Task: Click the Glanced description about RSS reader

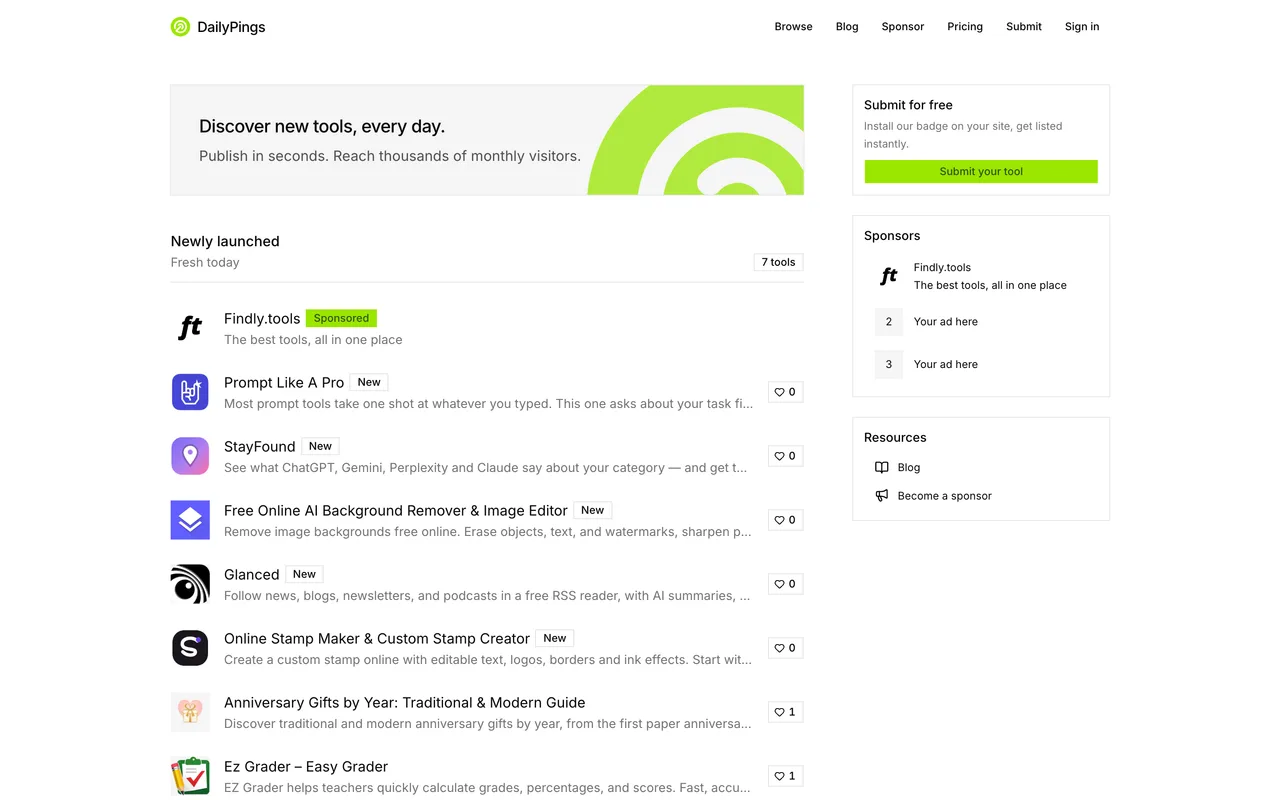Action: point(487,595)
